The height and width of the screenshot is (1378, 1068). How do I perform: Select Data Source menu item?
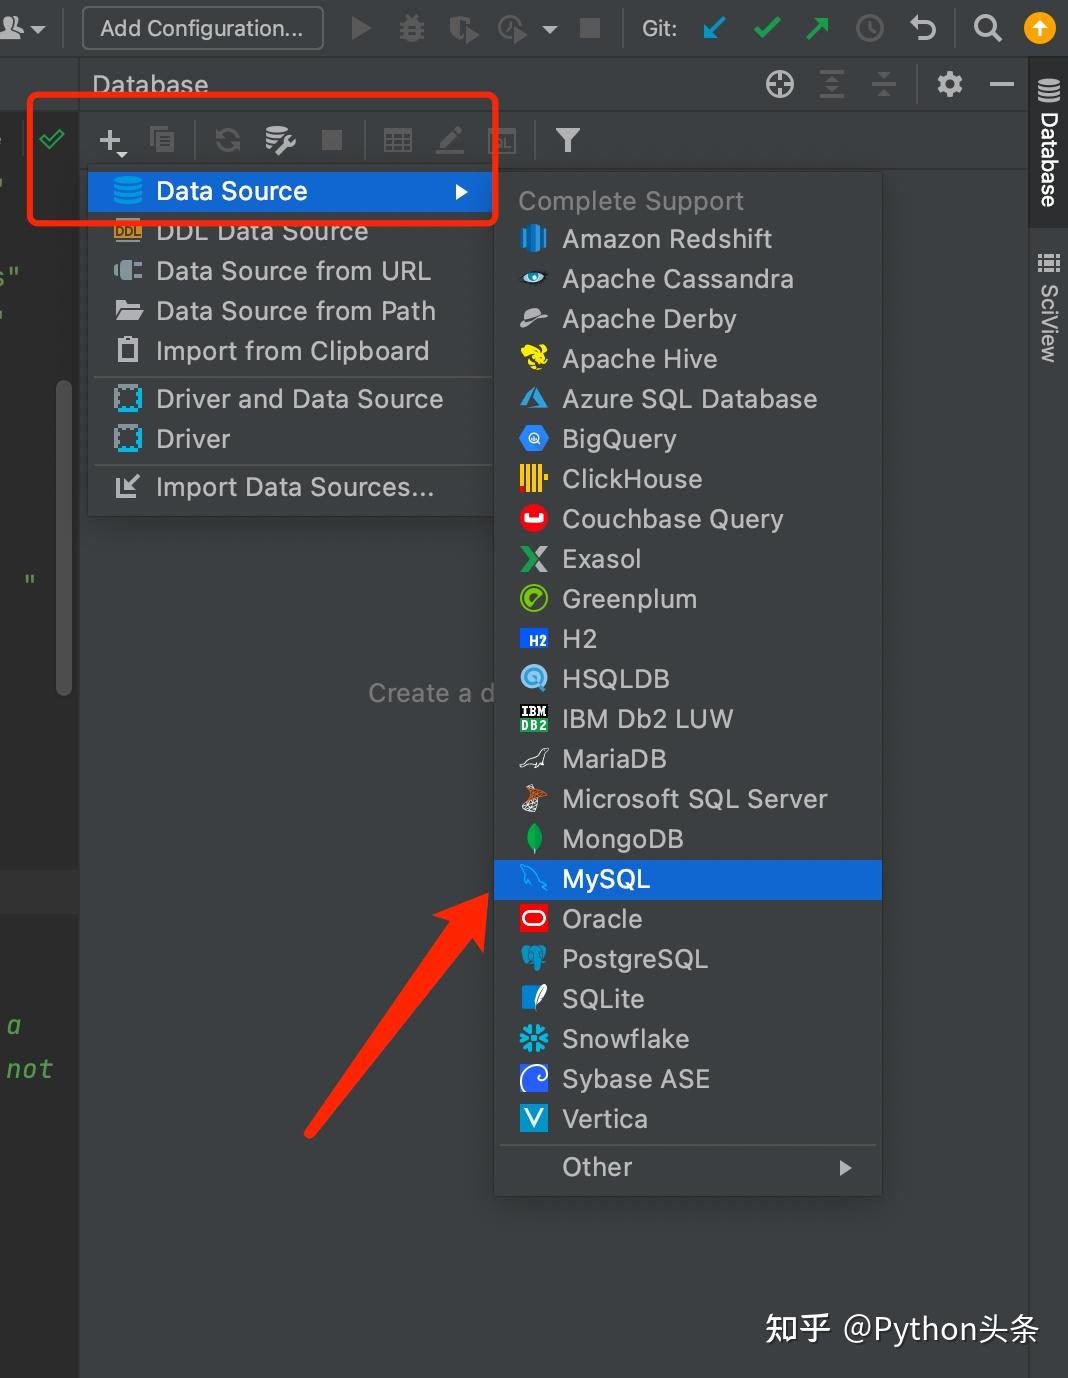[x=290, y=191]
